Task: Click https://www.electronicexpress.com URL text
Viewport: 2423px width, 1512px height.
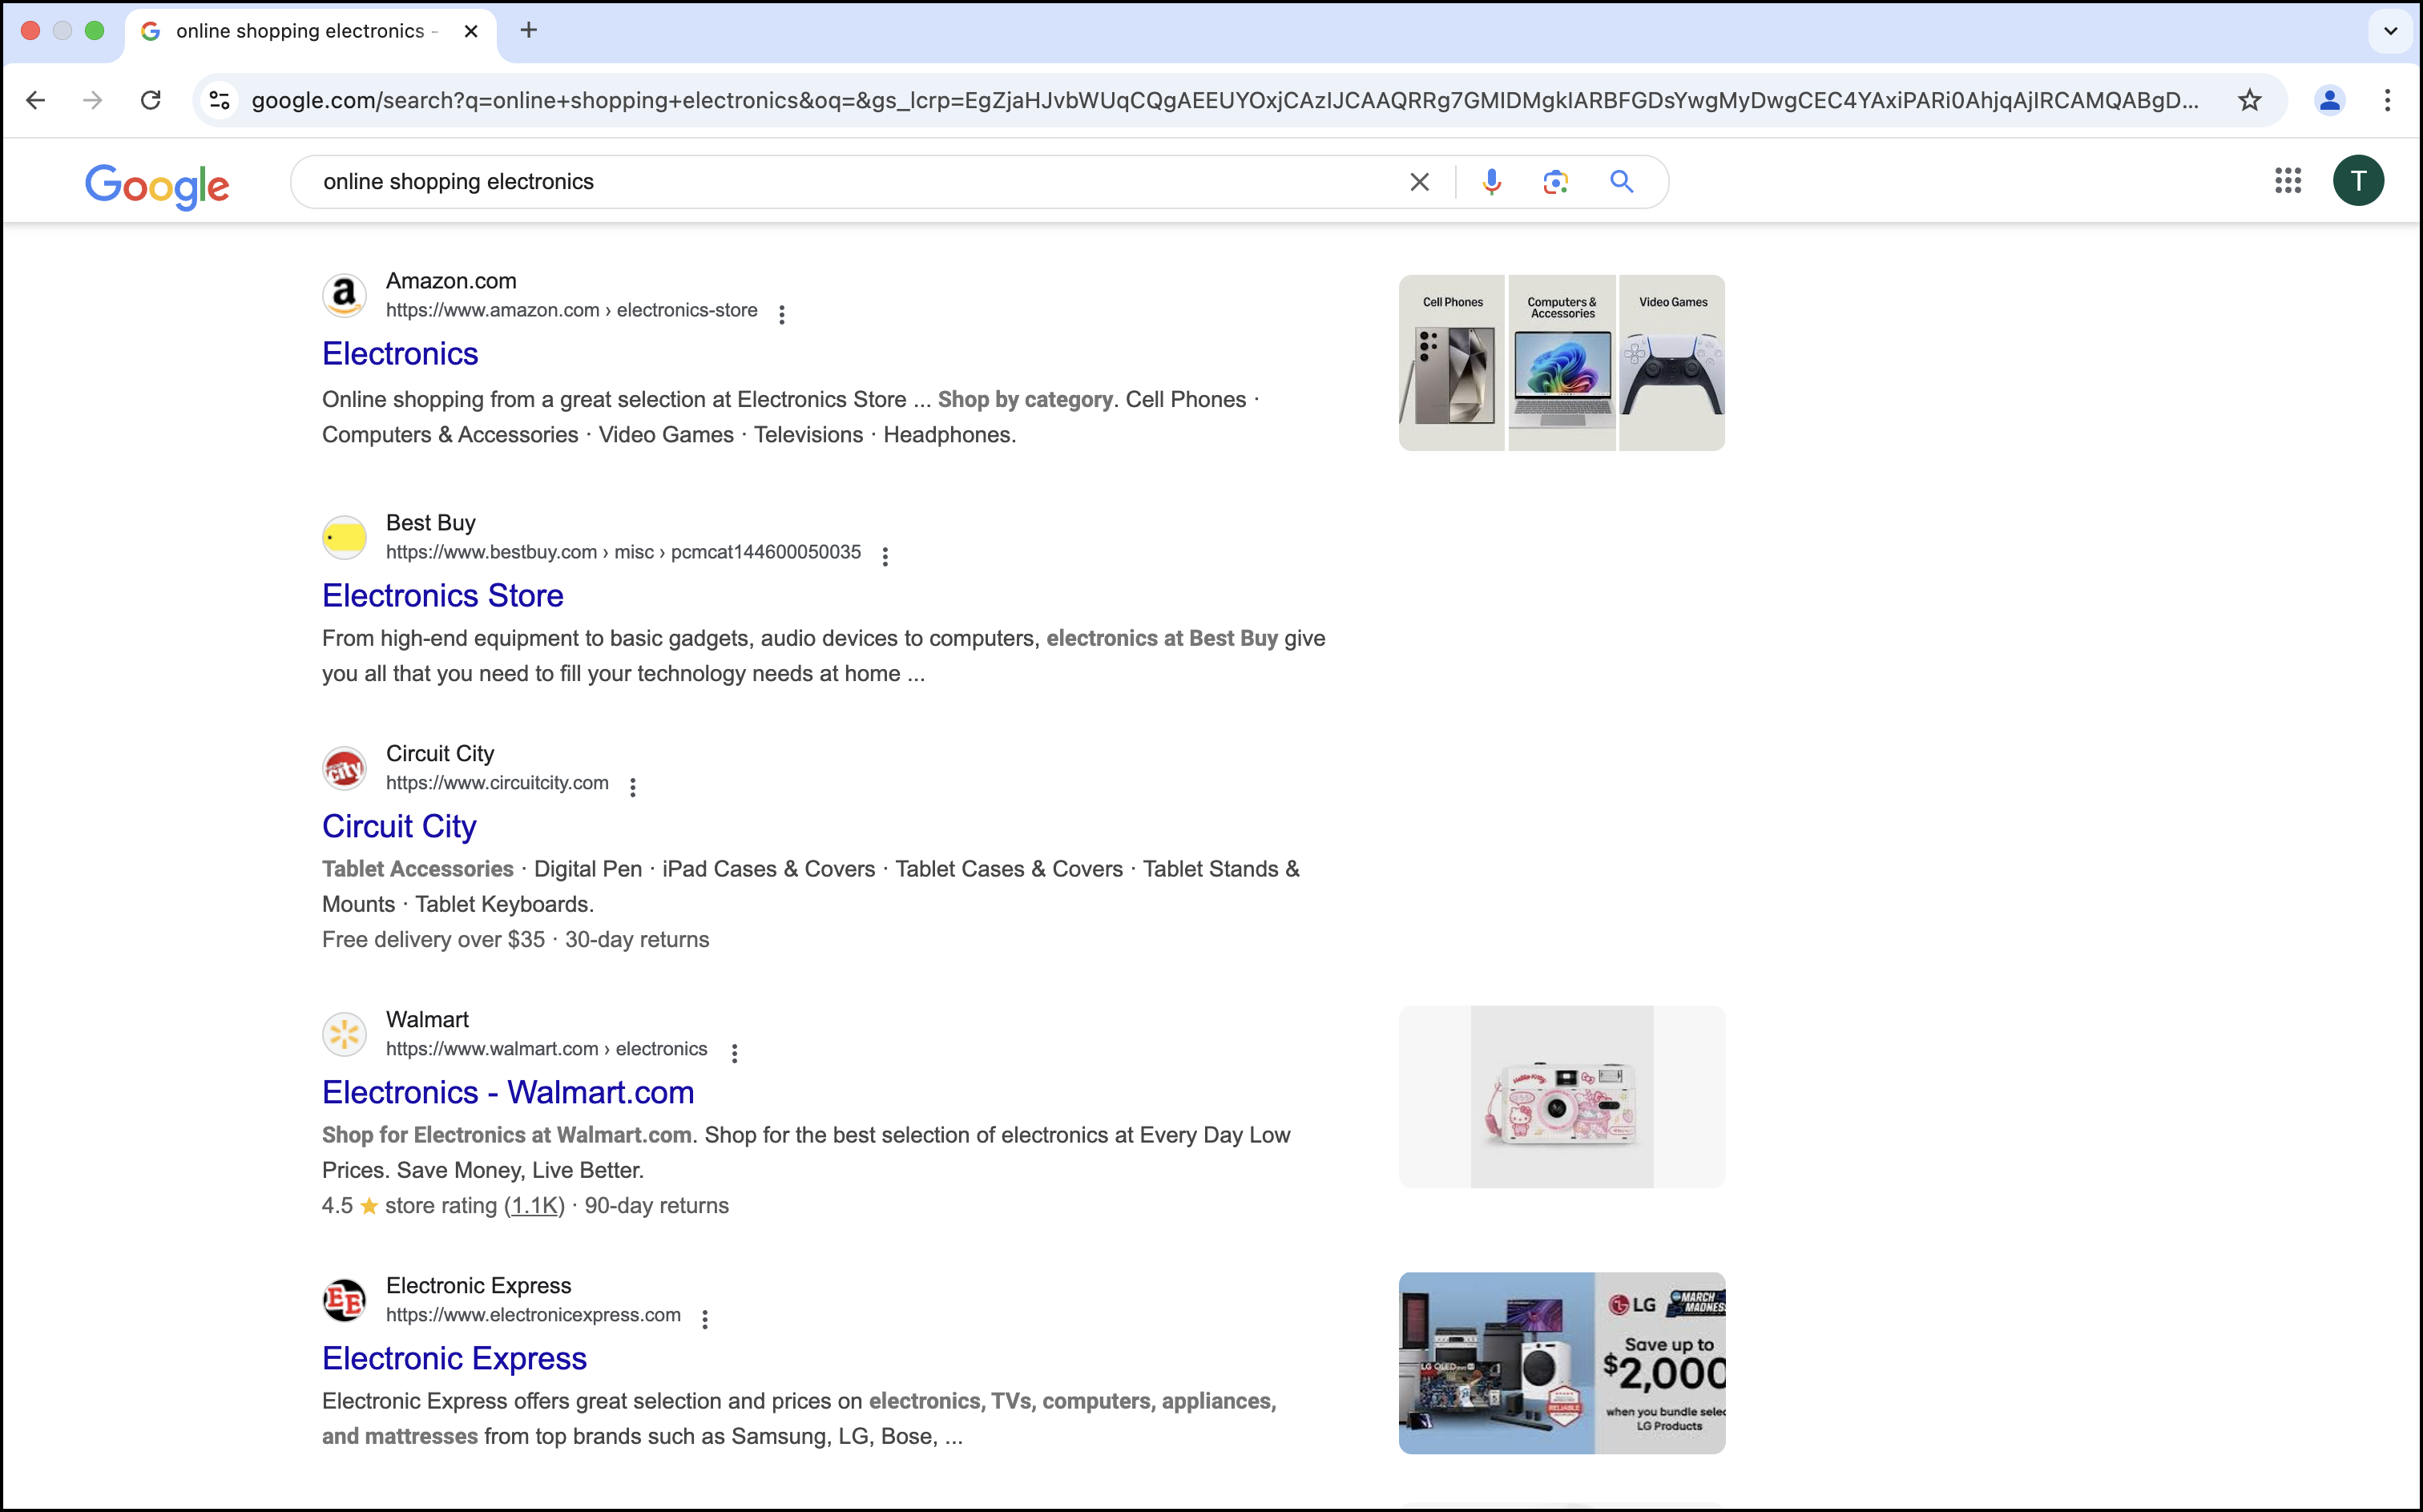Action: click(x=533, y=1315)
